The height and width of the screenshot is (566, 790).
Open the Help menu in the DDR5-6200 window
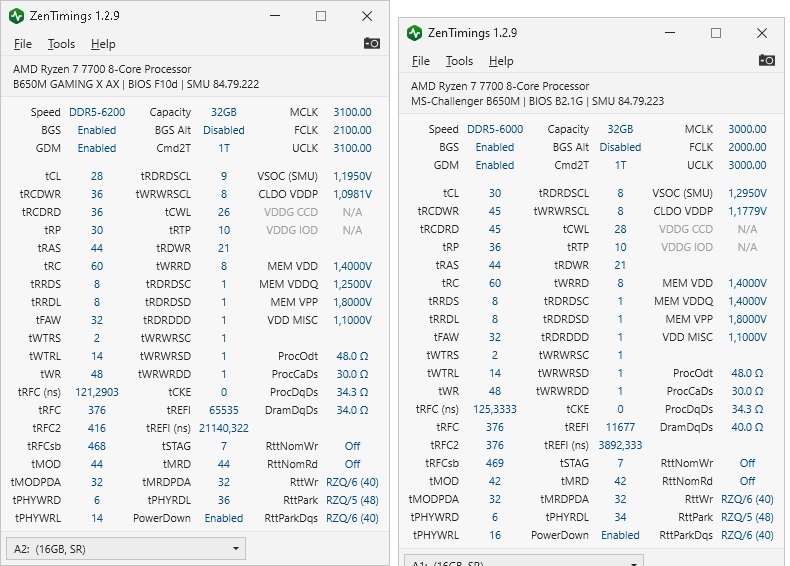pyautogui.click(x=103, y=44)
